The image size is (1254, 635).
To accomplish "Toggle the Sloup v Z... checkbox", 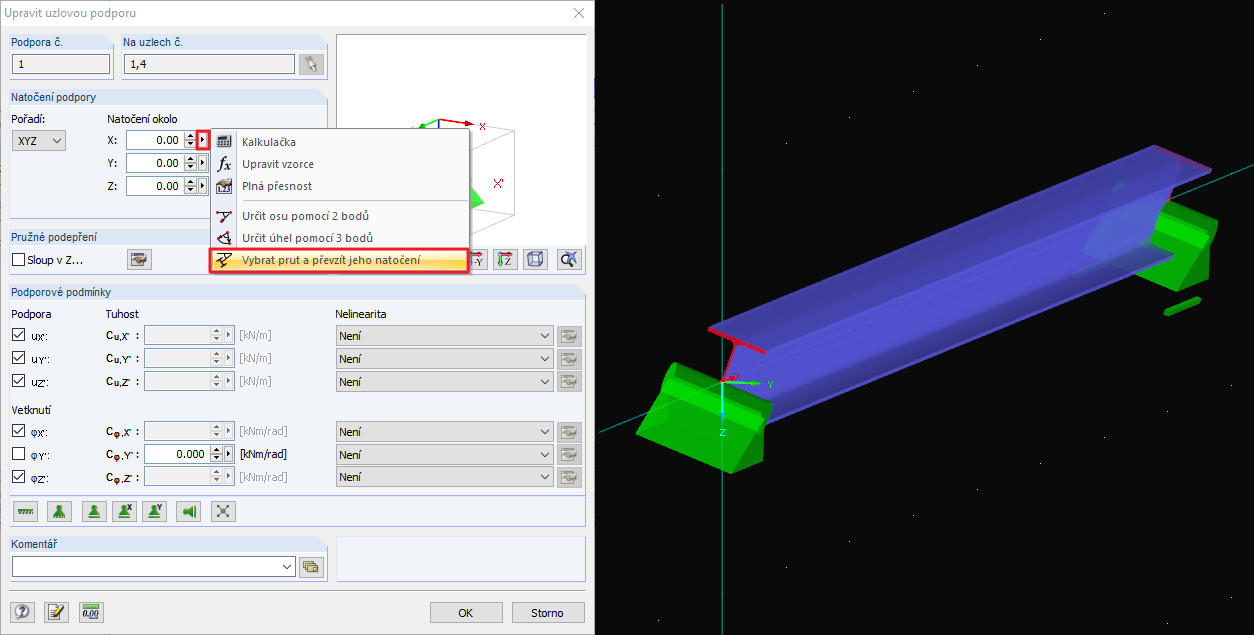I will pos(19,260).
